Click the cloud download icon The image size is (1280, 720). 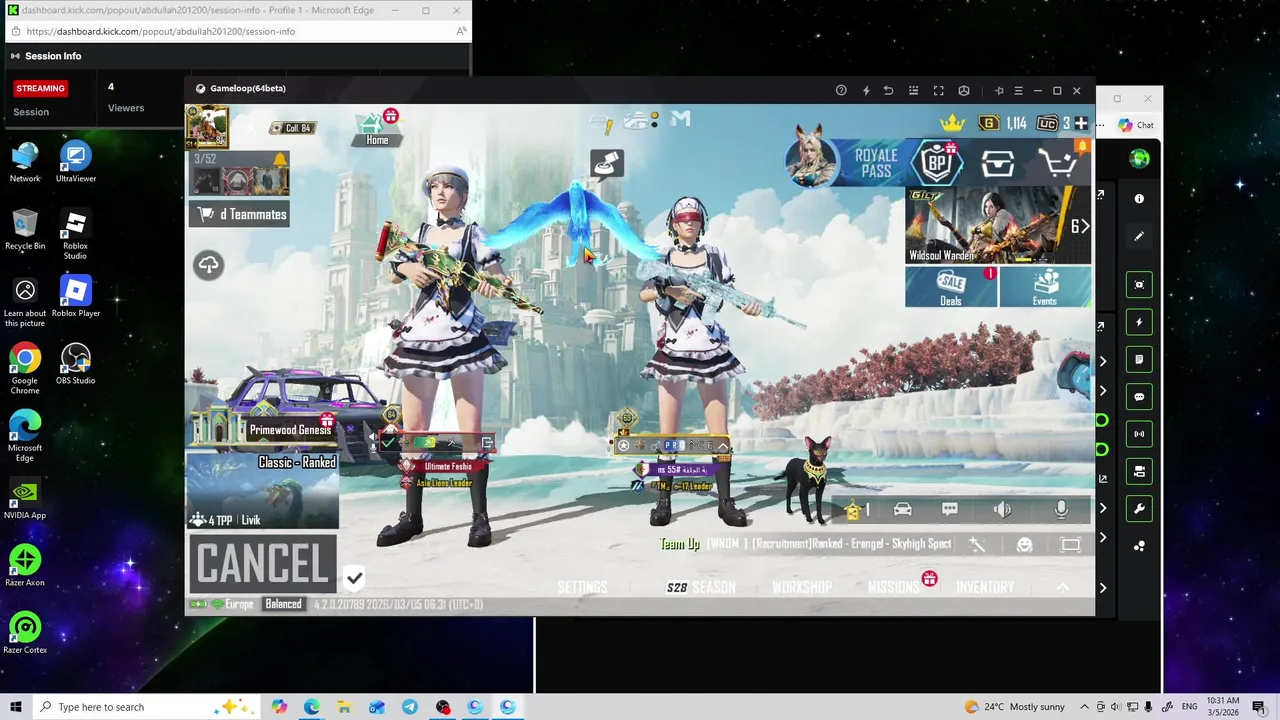point(209,265)
